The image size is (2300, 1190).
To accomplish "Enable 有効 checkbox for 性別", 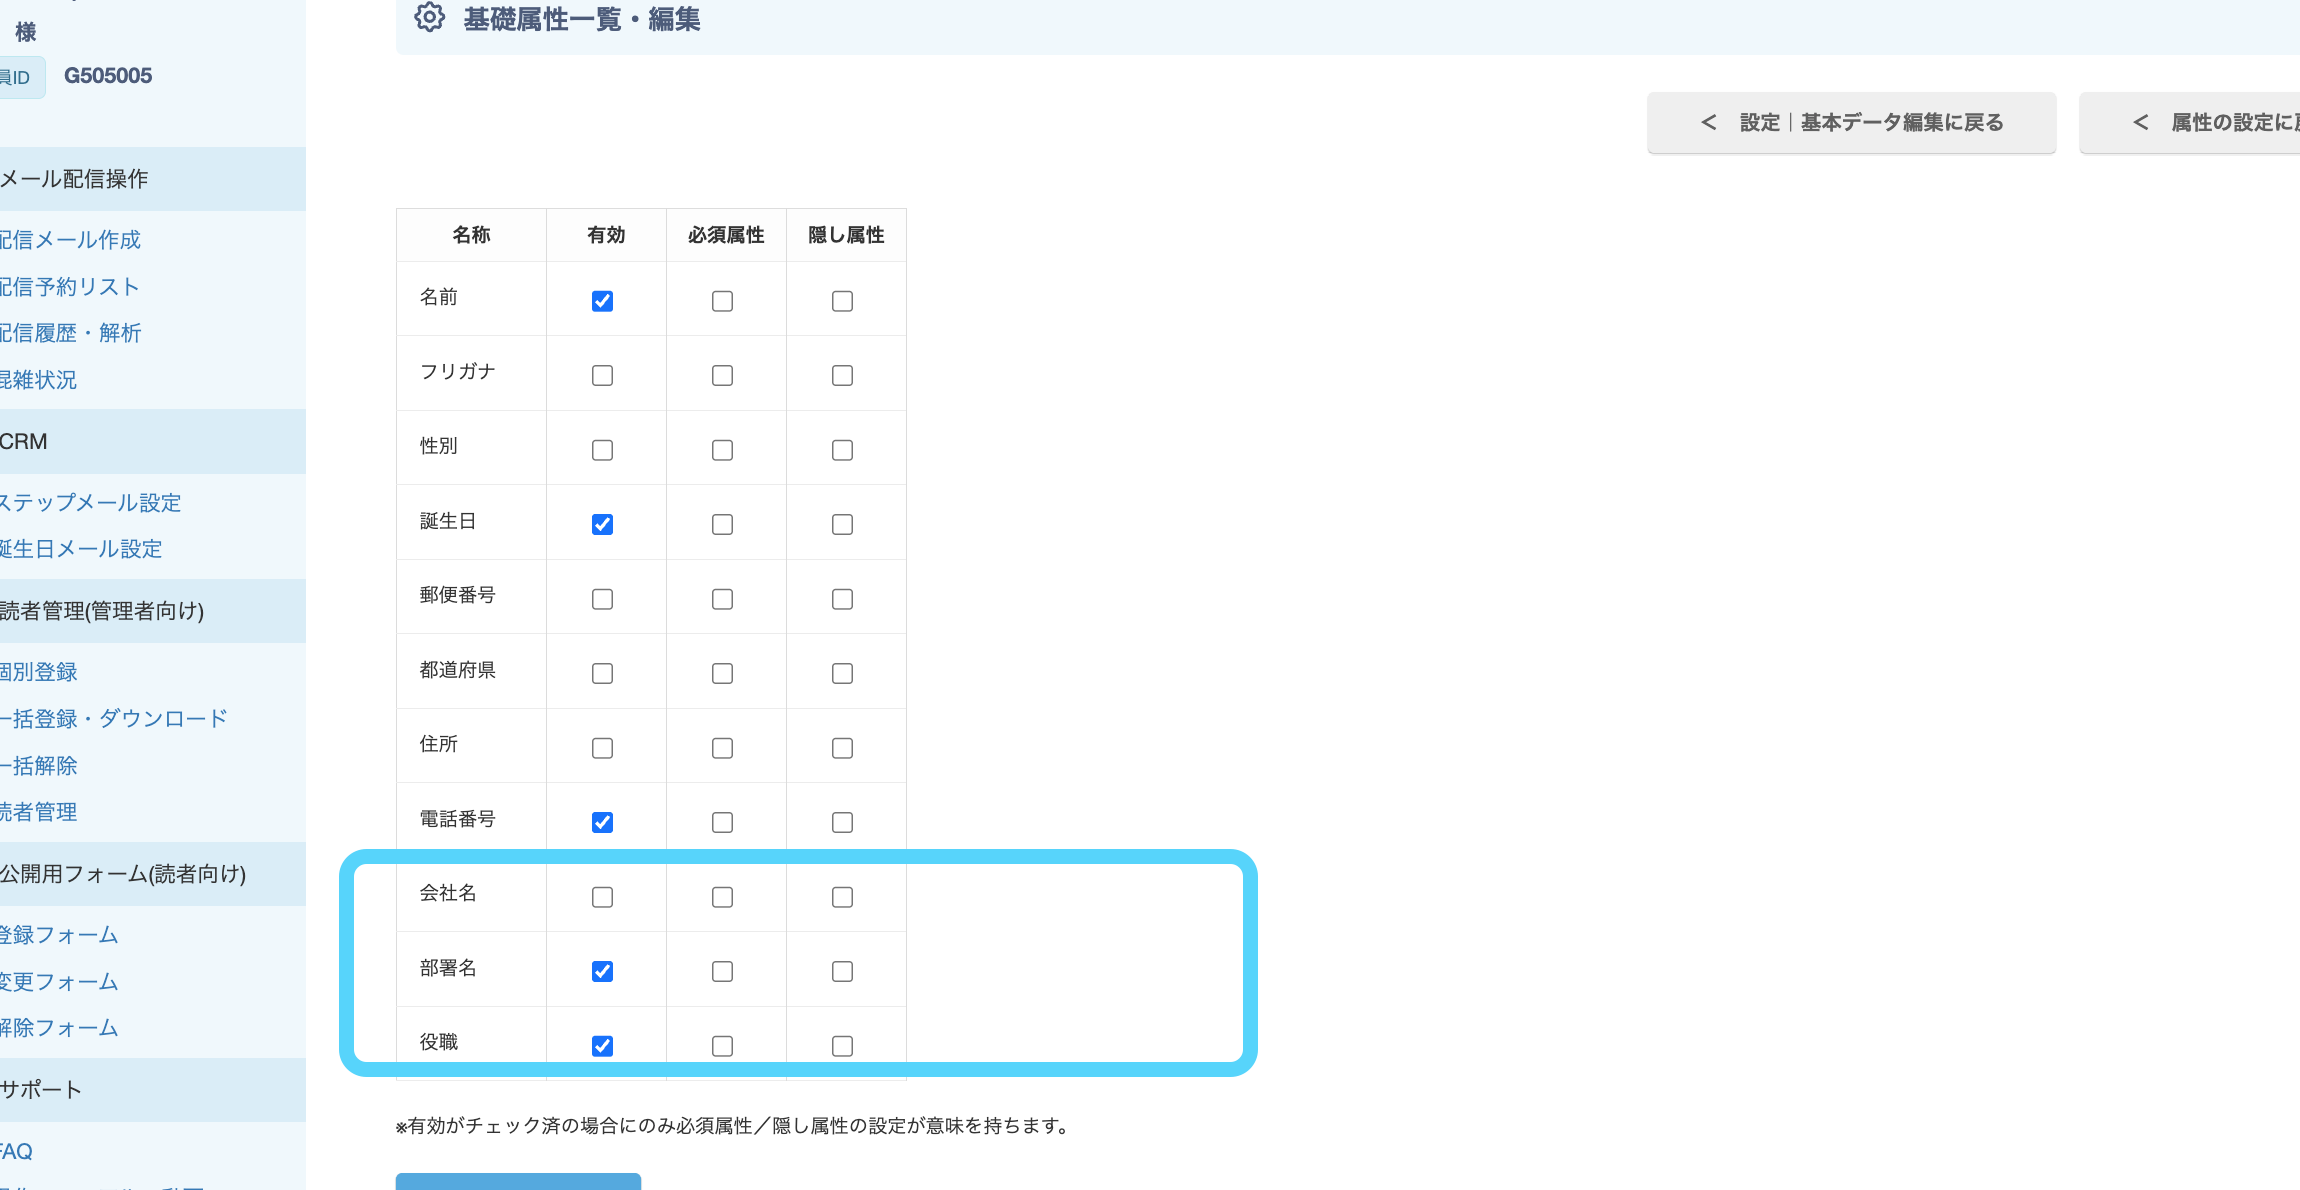I will (602, 451).
